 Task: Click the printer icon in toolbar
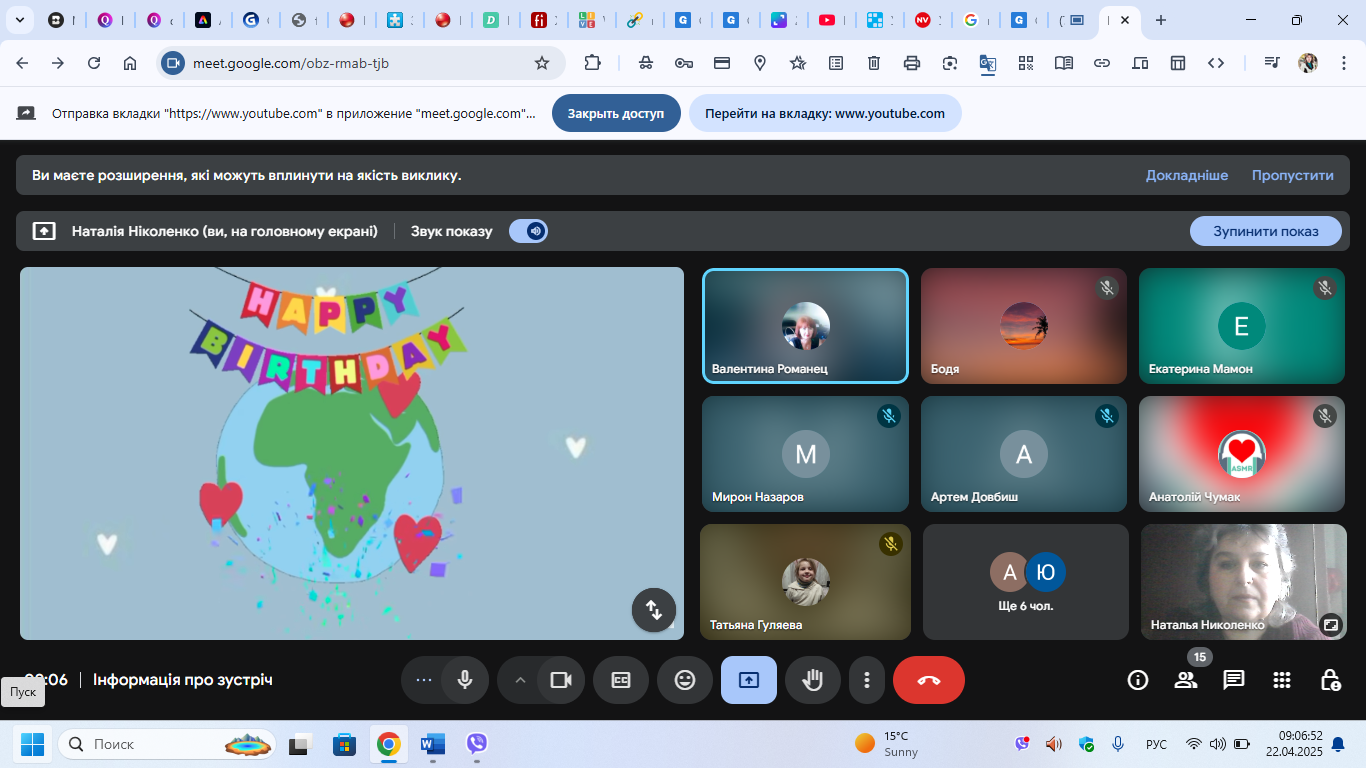pos(912,63)
